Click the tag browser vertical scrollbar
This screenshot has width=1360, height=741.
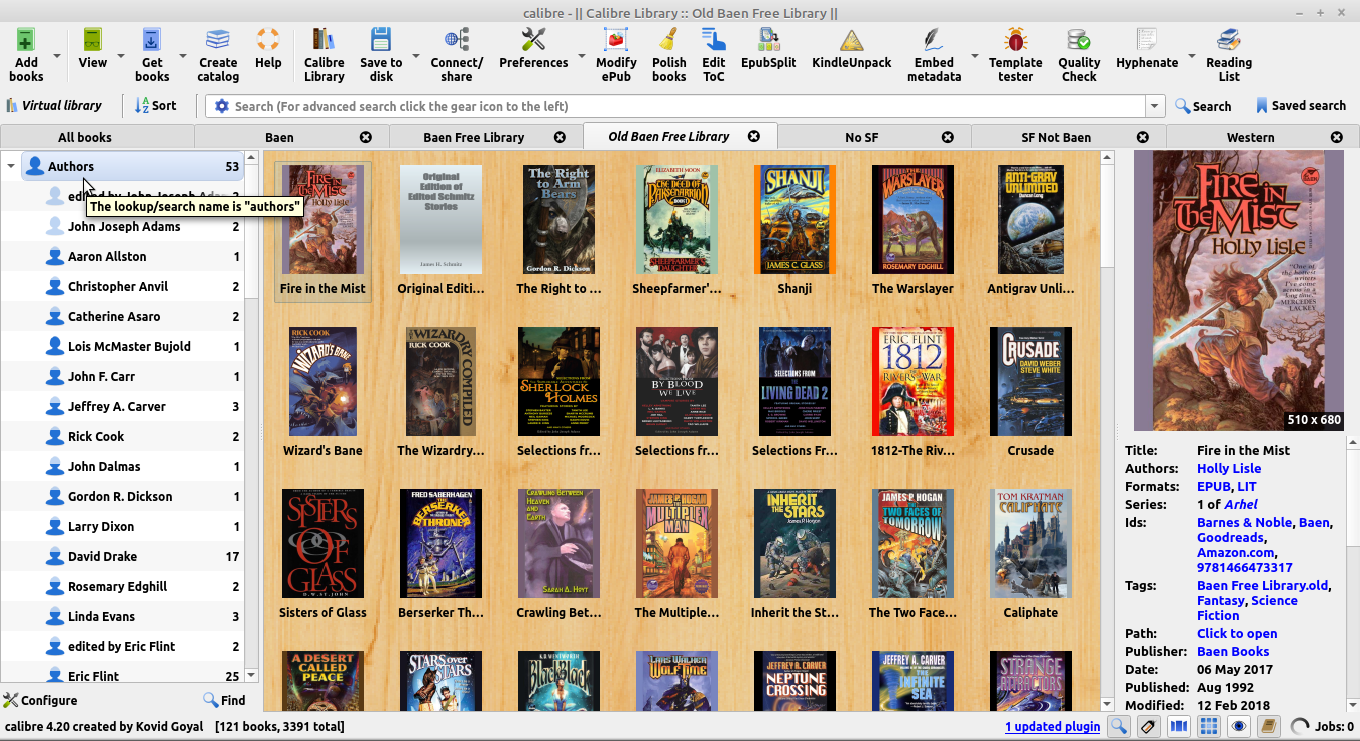tap(251, 417)
